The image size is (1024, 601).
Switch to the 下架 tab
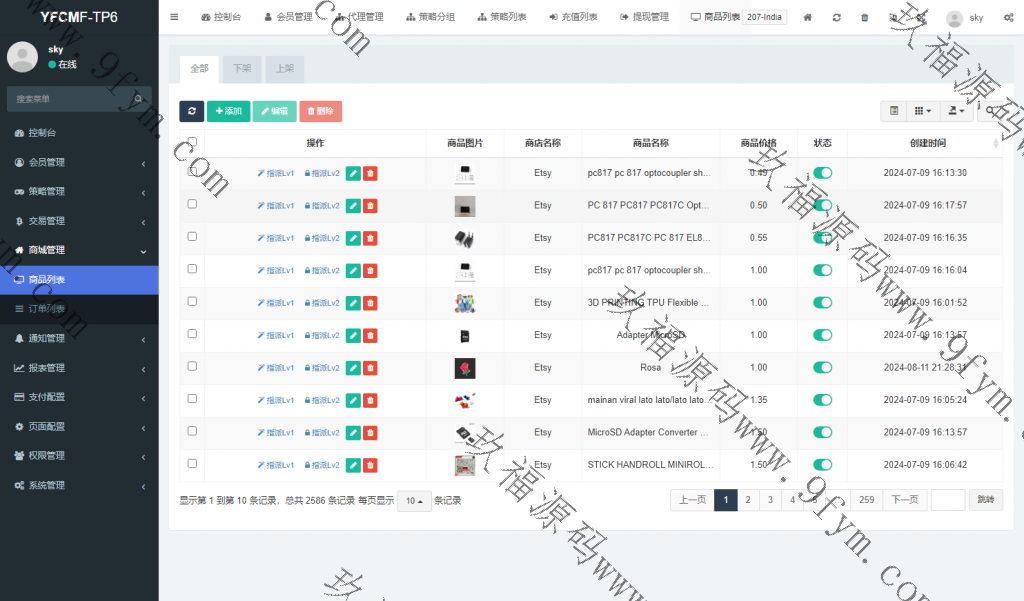point(242,69)
